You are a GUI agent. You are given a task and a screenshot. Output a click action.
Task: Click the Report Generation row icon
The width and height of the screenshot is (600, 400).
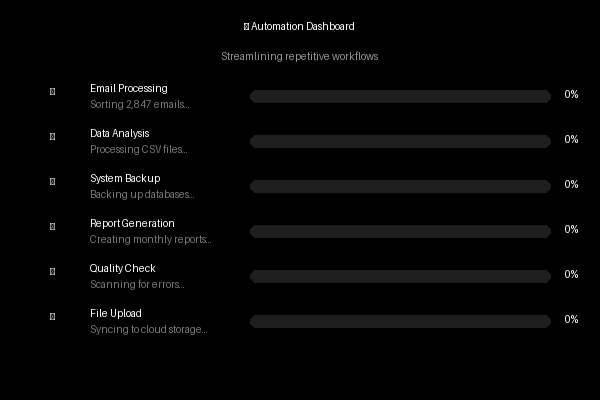point(52,227)
